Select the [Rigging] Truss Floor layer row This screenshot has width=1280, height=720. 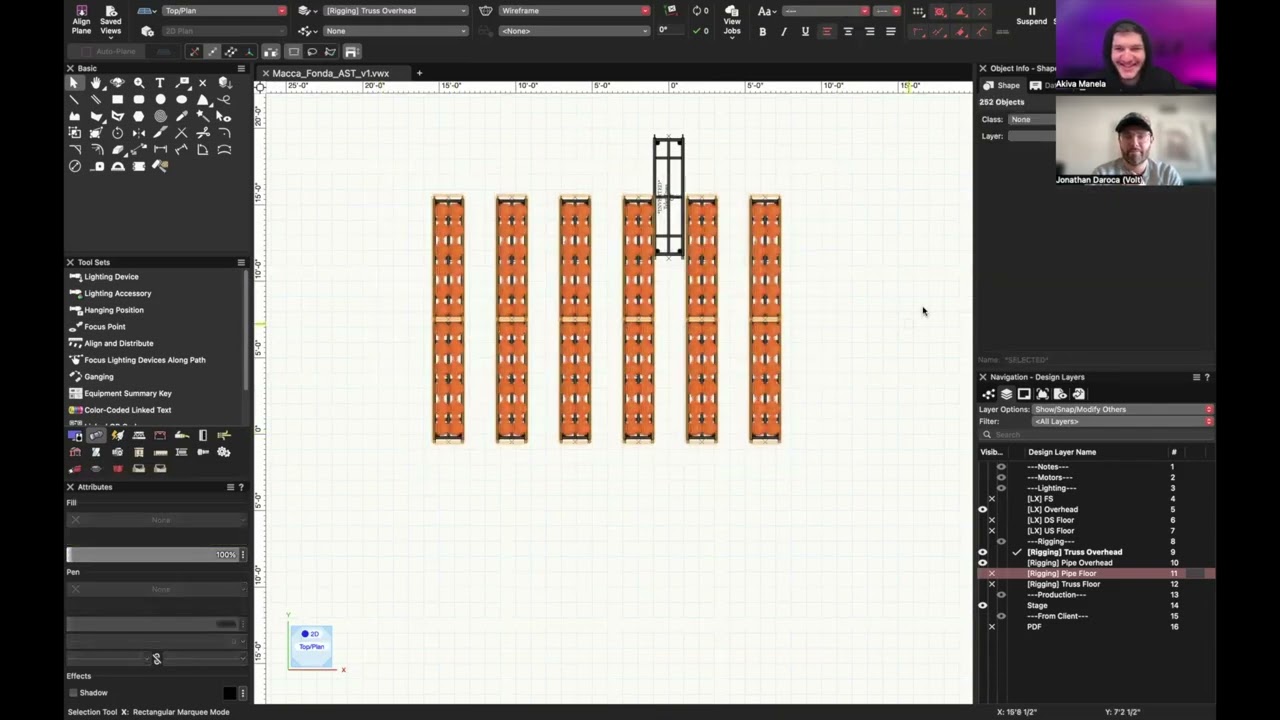pyautogui.click(x=1095, y=584)
